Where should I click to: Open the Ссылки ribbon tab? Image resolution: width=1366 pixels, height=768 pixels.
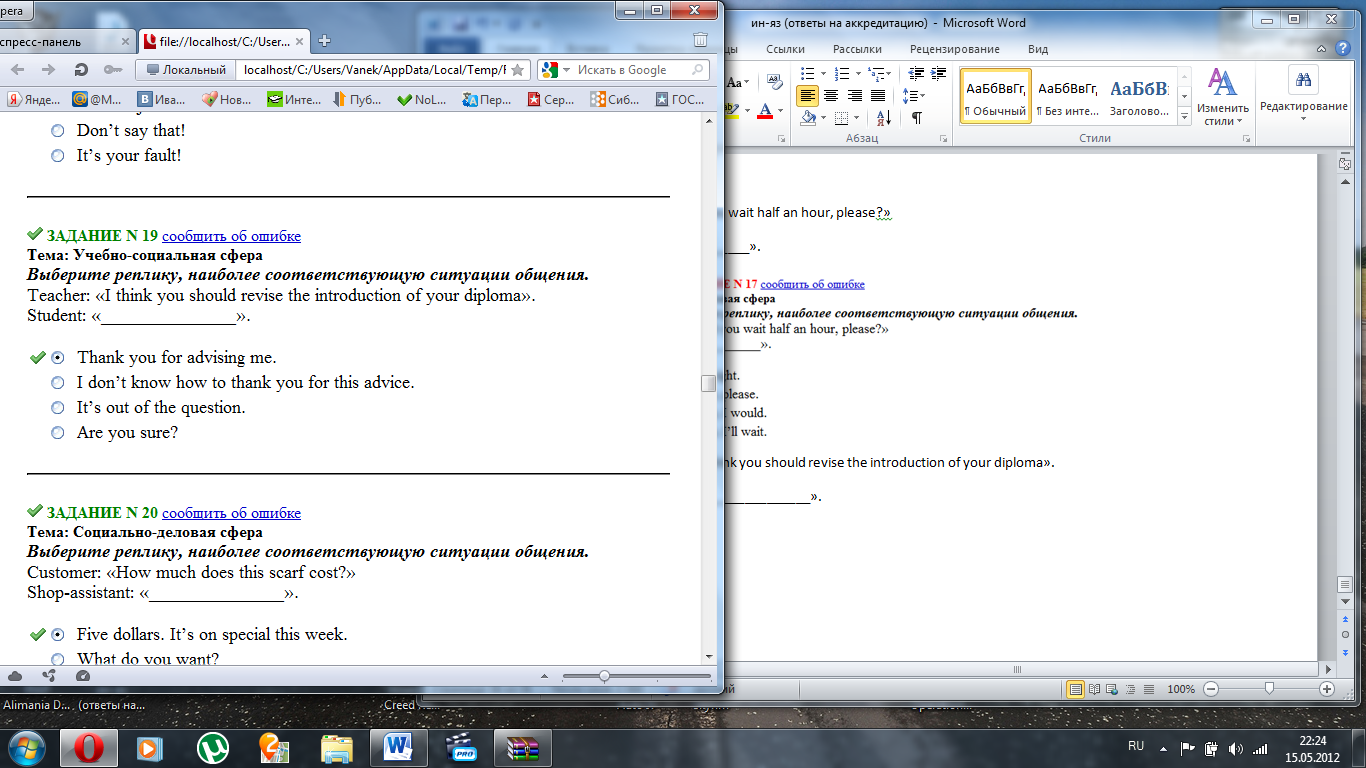coord(785,49)
